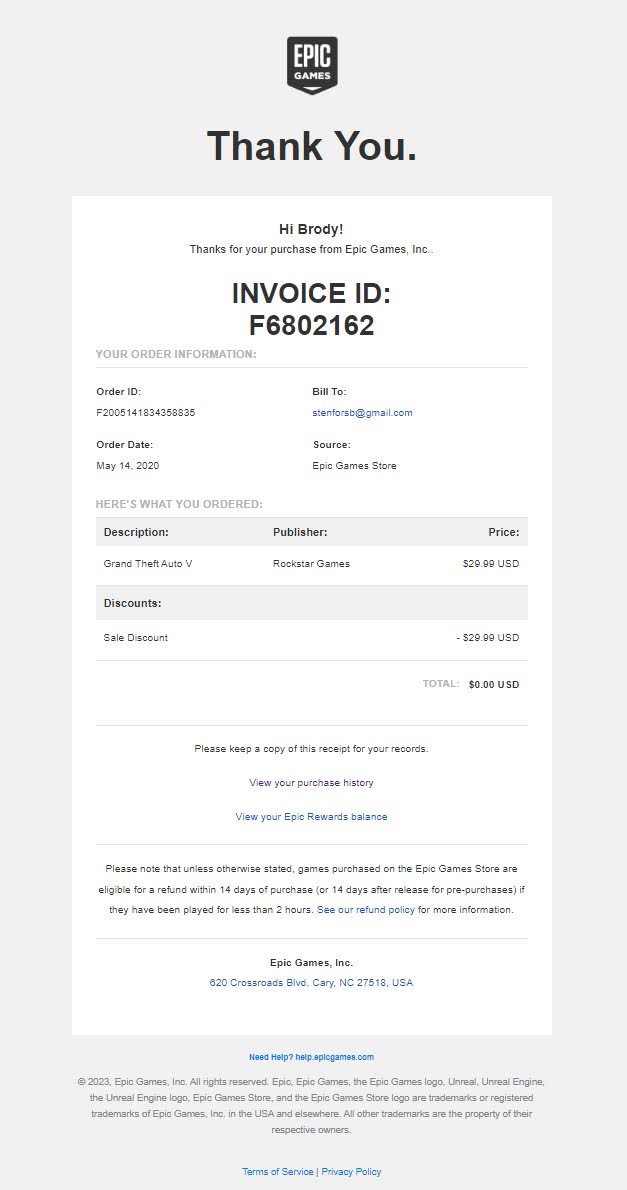Click the invoice ID number F6802162
Image resolution: width=627 pixels, height=1190 pixels.
pos(311,326)
